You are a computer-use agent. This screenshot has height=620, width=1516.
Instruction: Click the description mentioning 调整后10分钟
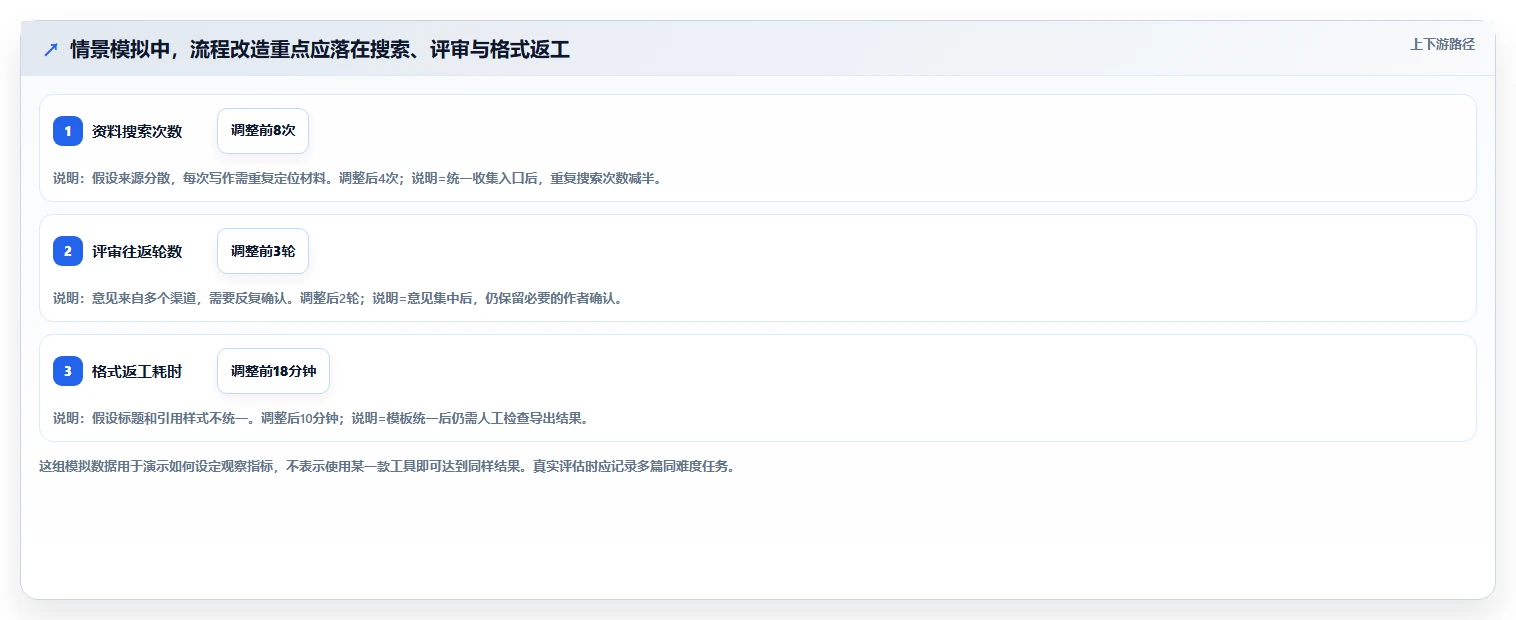pos(321,419)
